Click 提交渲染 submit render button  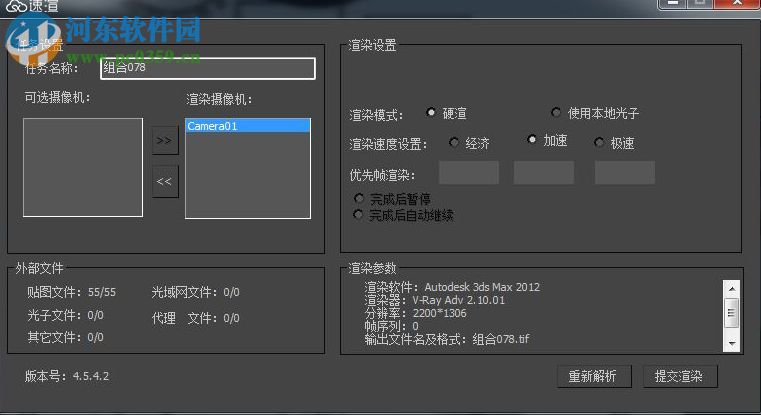pyautogui.click(x=680, y=376)
